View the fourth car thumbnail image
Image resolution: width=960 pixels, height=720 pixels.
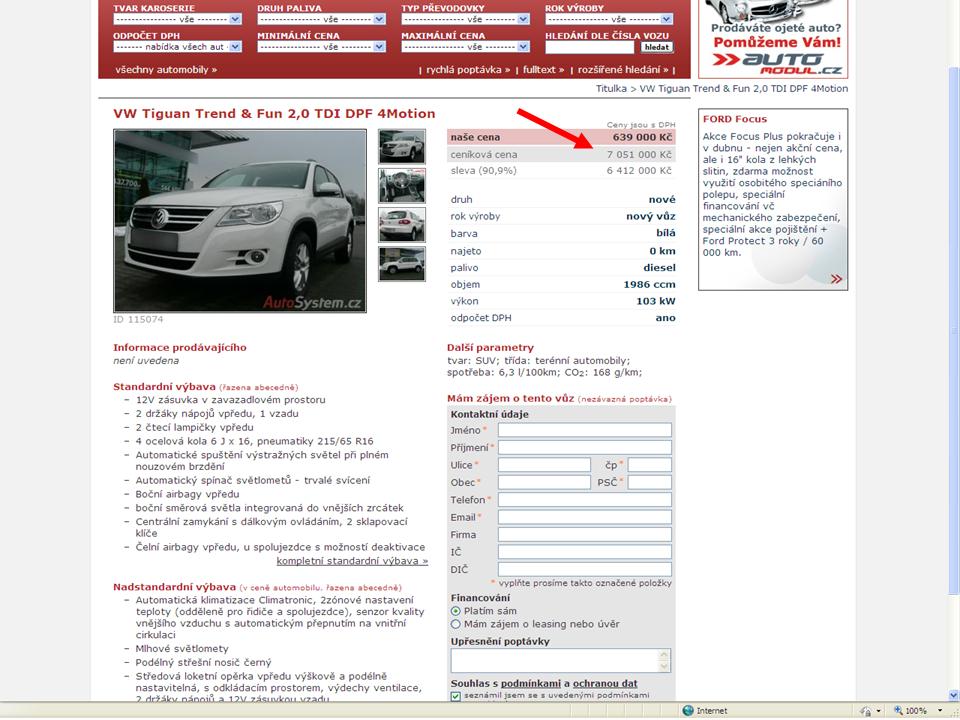(402, 264)
